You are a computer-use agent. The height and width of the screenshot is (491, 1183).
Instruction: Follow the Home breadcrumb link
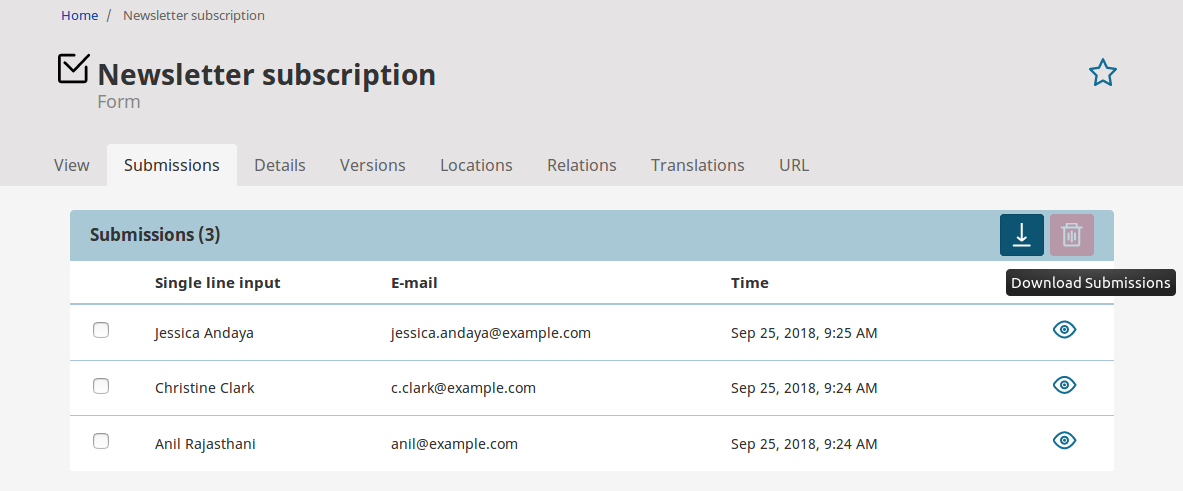79,15
